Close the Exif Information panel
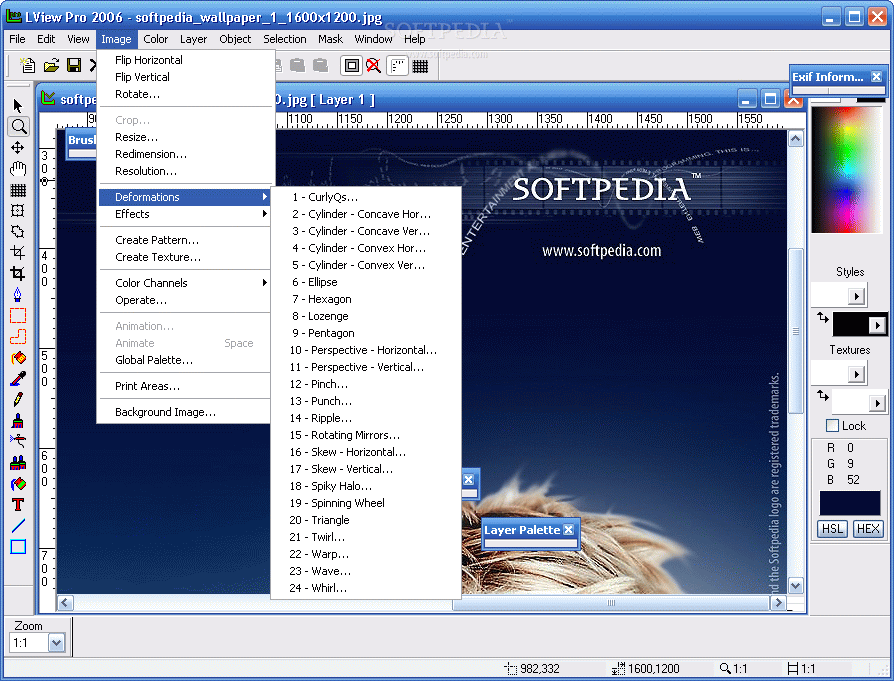 (x=876, y=76)
